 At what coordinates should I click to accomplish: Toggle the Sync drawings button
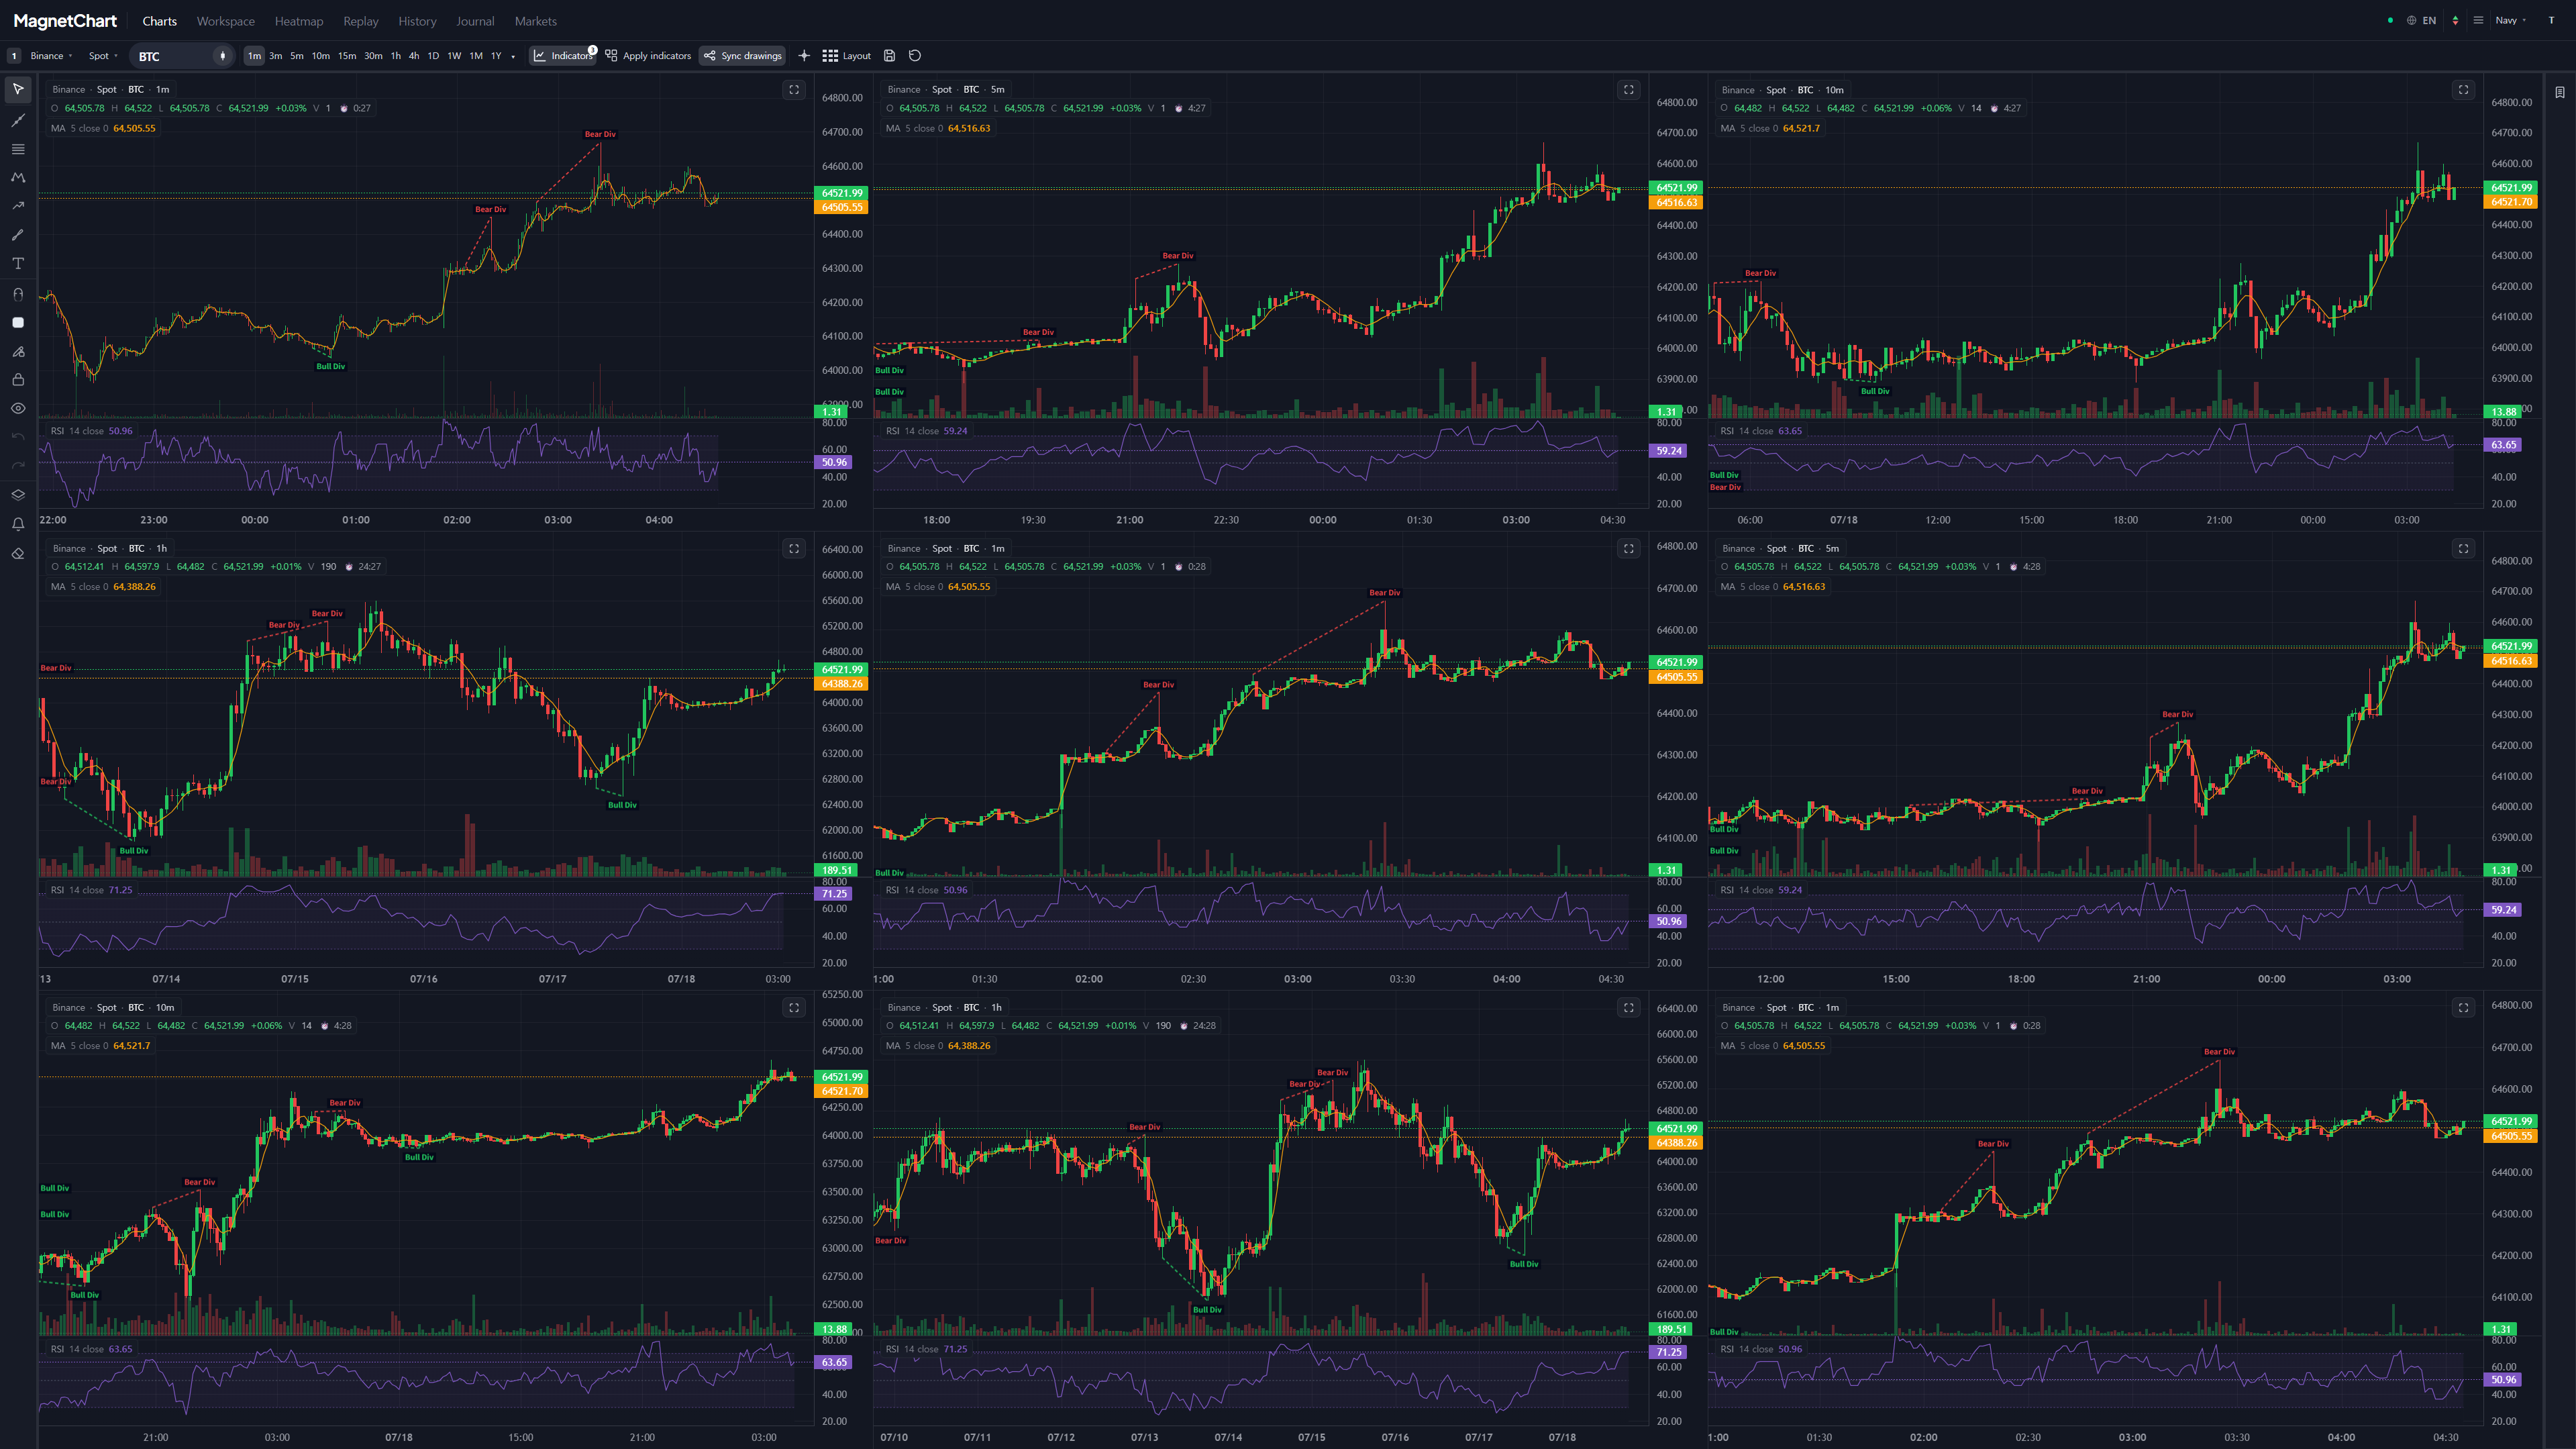[x=743, y=56]
